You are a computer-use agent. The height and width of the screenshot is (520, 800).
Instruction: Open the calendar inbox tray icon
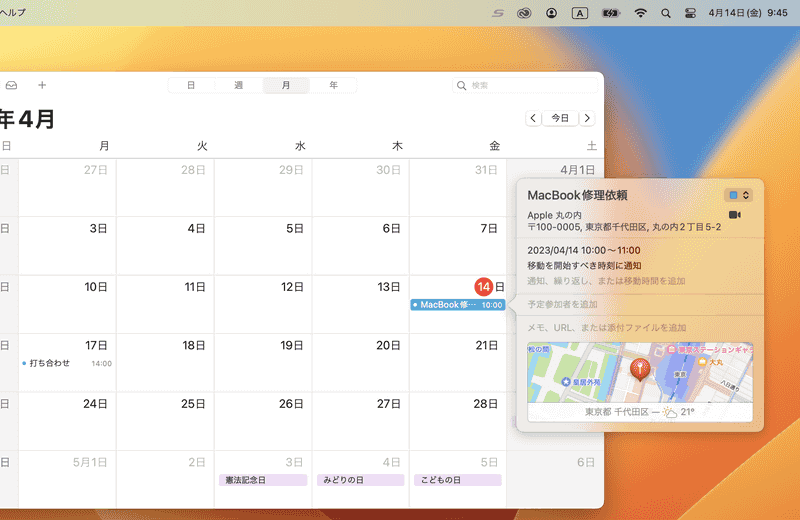11,85
